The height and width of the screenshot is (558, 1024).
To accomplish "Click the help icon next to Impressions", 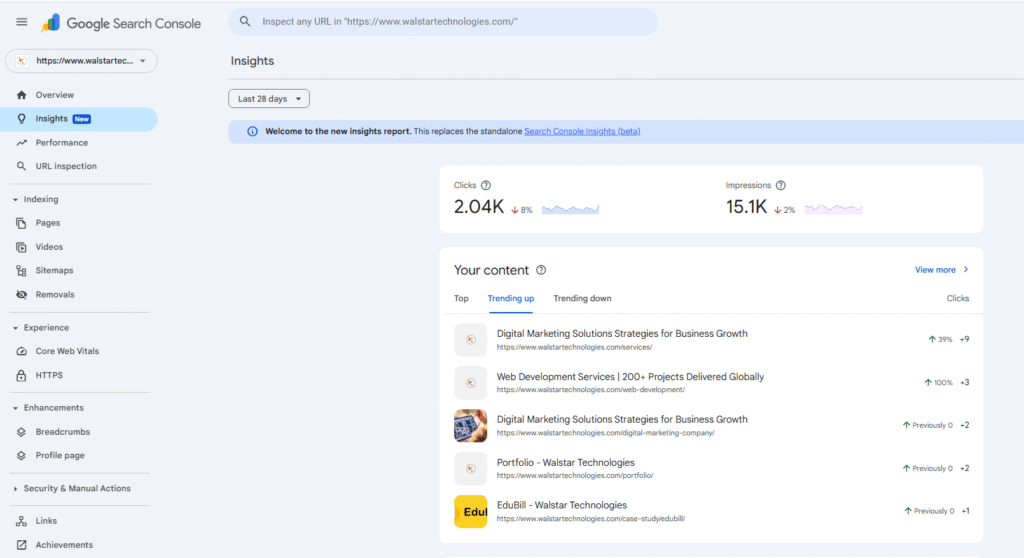I will [780, 186].
